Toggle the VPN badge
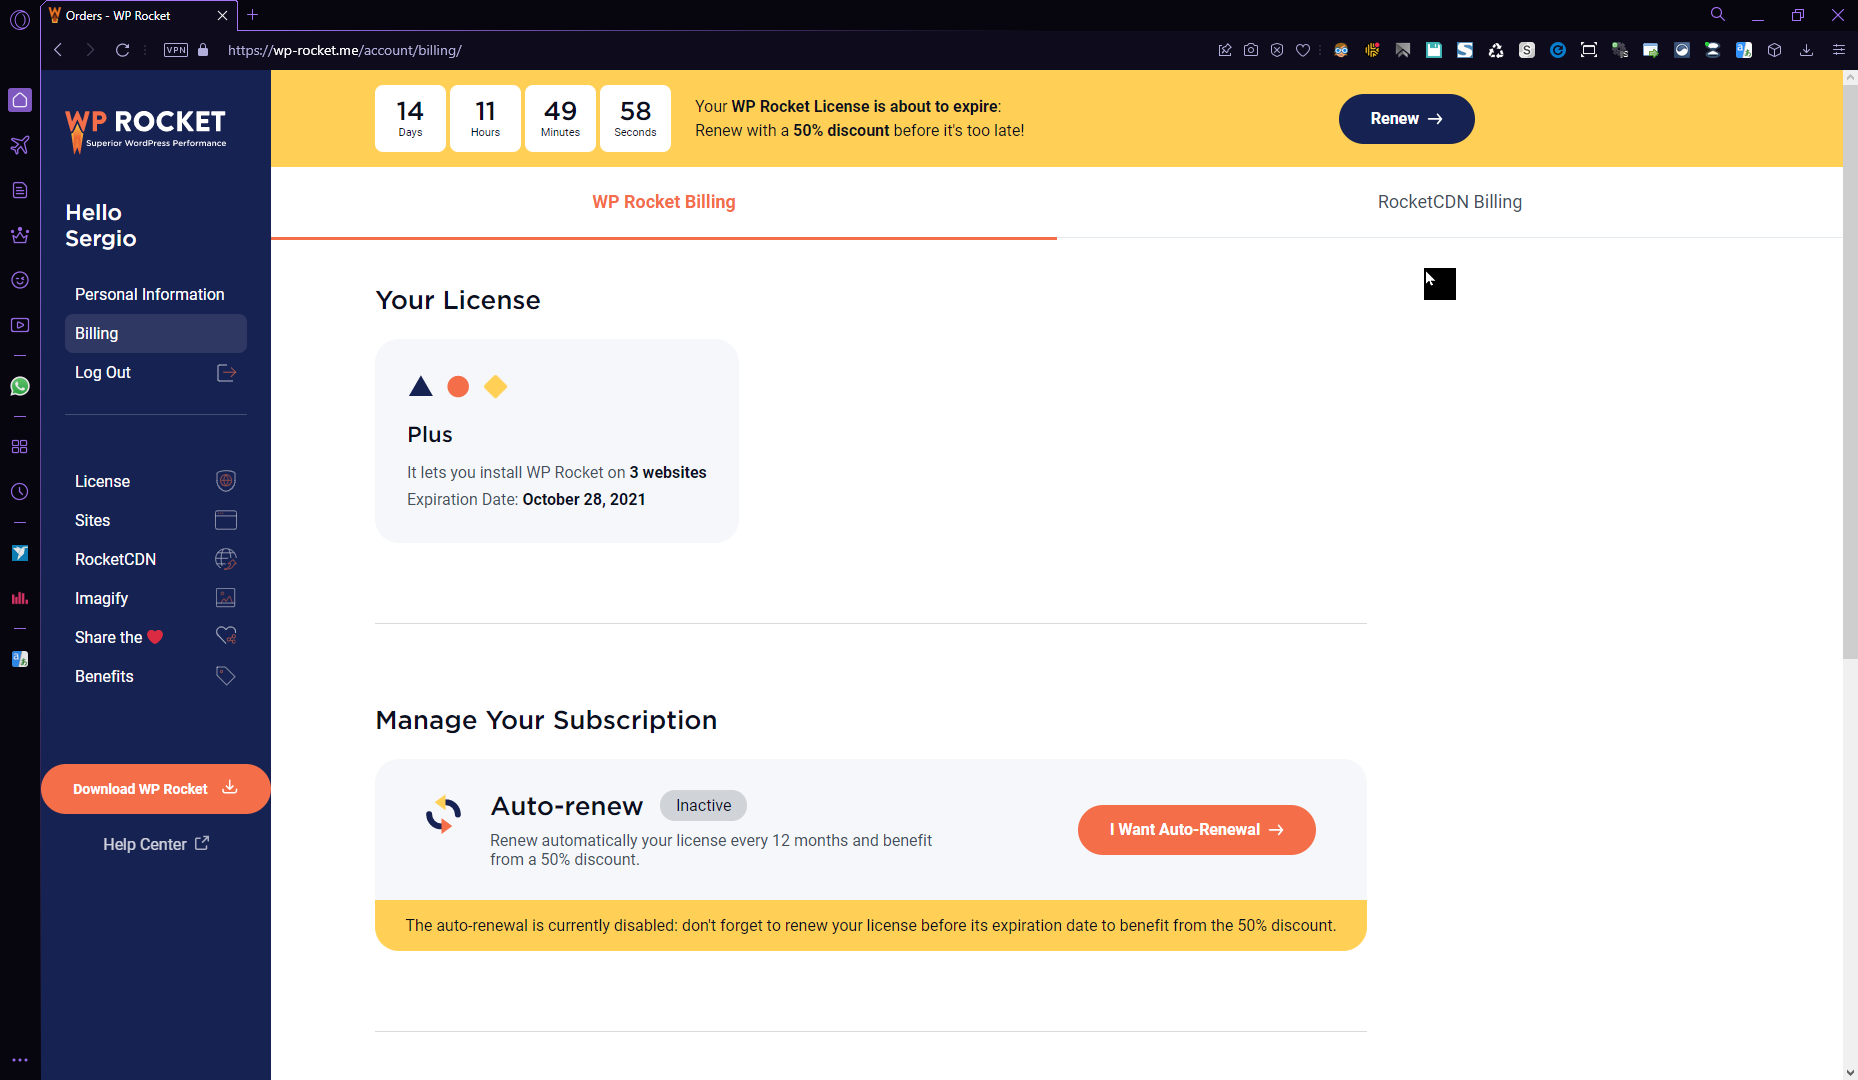The width and height of the screenshot is (1858, 1080). pyautogui.click(x=176, y=50)
